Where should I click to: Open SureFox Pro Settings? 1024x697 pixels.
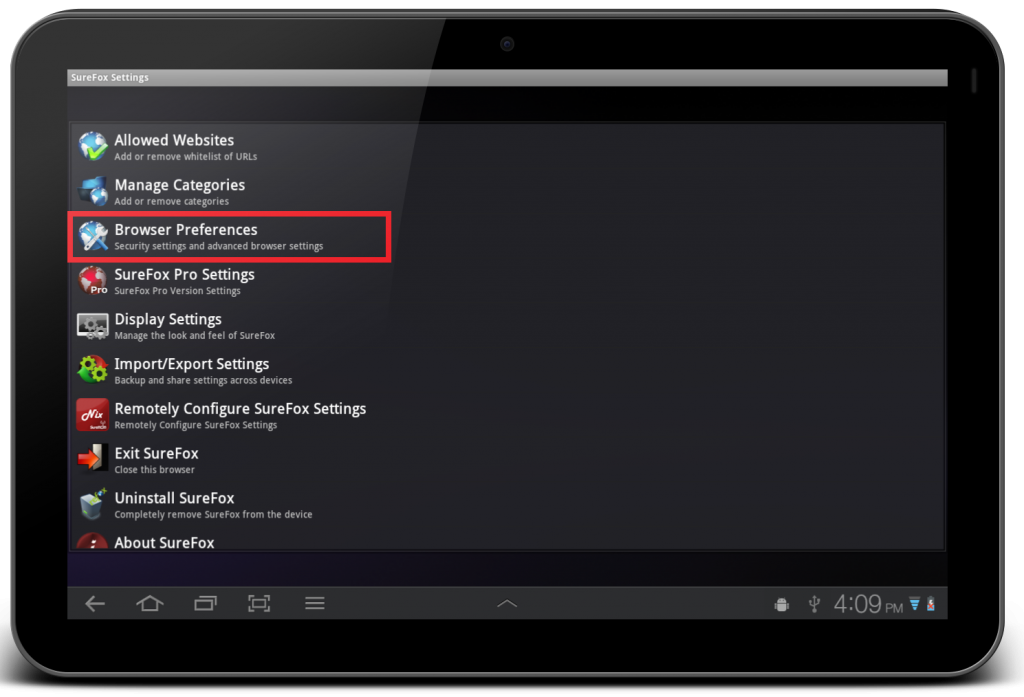pos(507,281)
